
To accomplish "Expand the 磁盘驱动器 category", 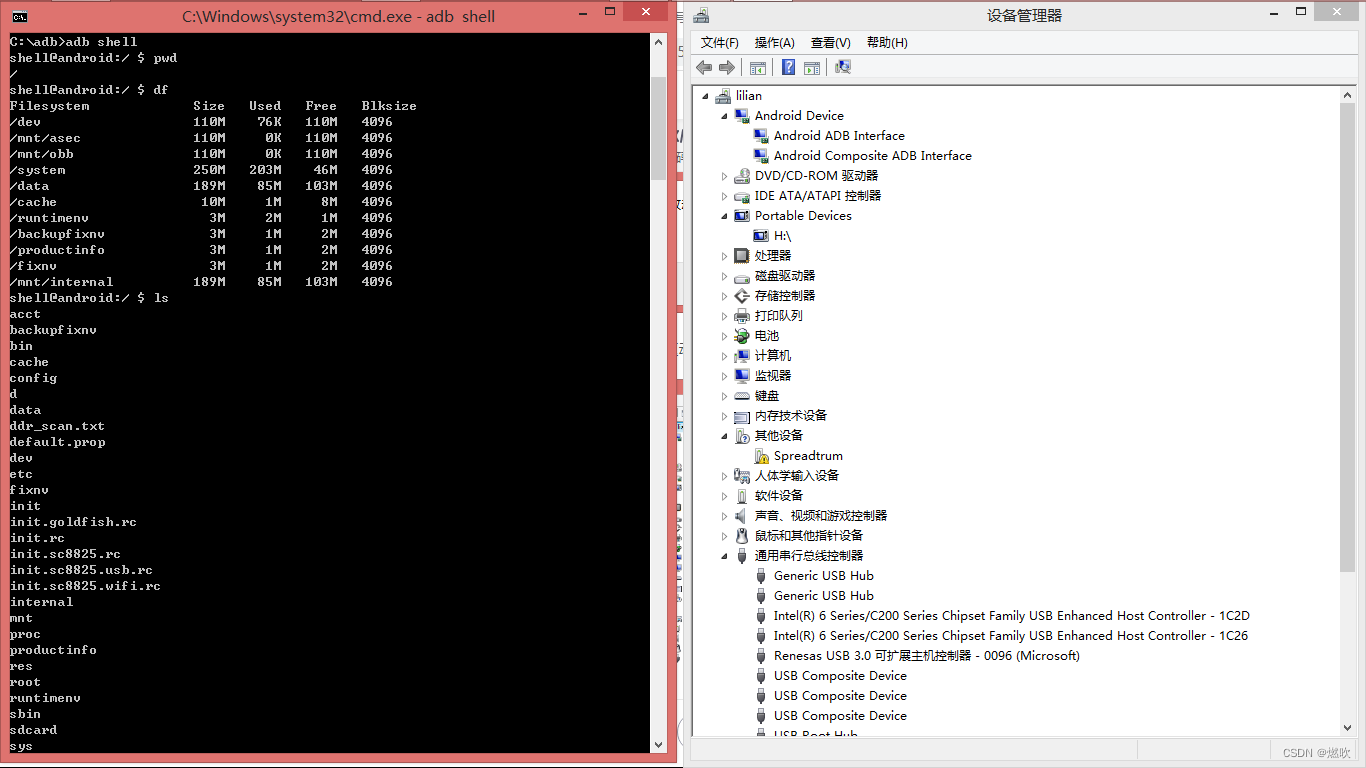I will pos(725,276).
